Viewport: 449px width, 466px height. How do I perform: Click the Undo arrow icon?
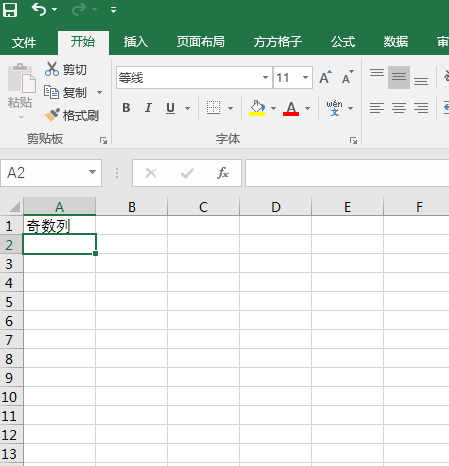pos(39,9)
